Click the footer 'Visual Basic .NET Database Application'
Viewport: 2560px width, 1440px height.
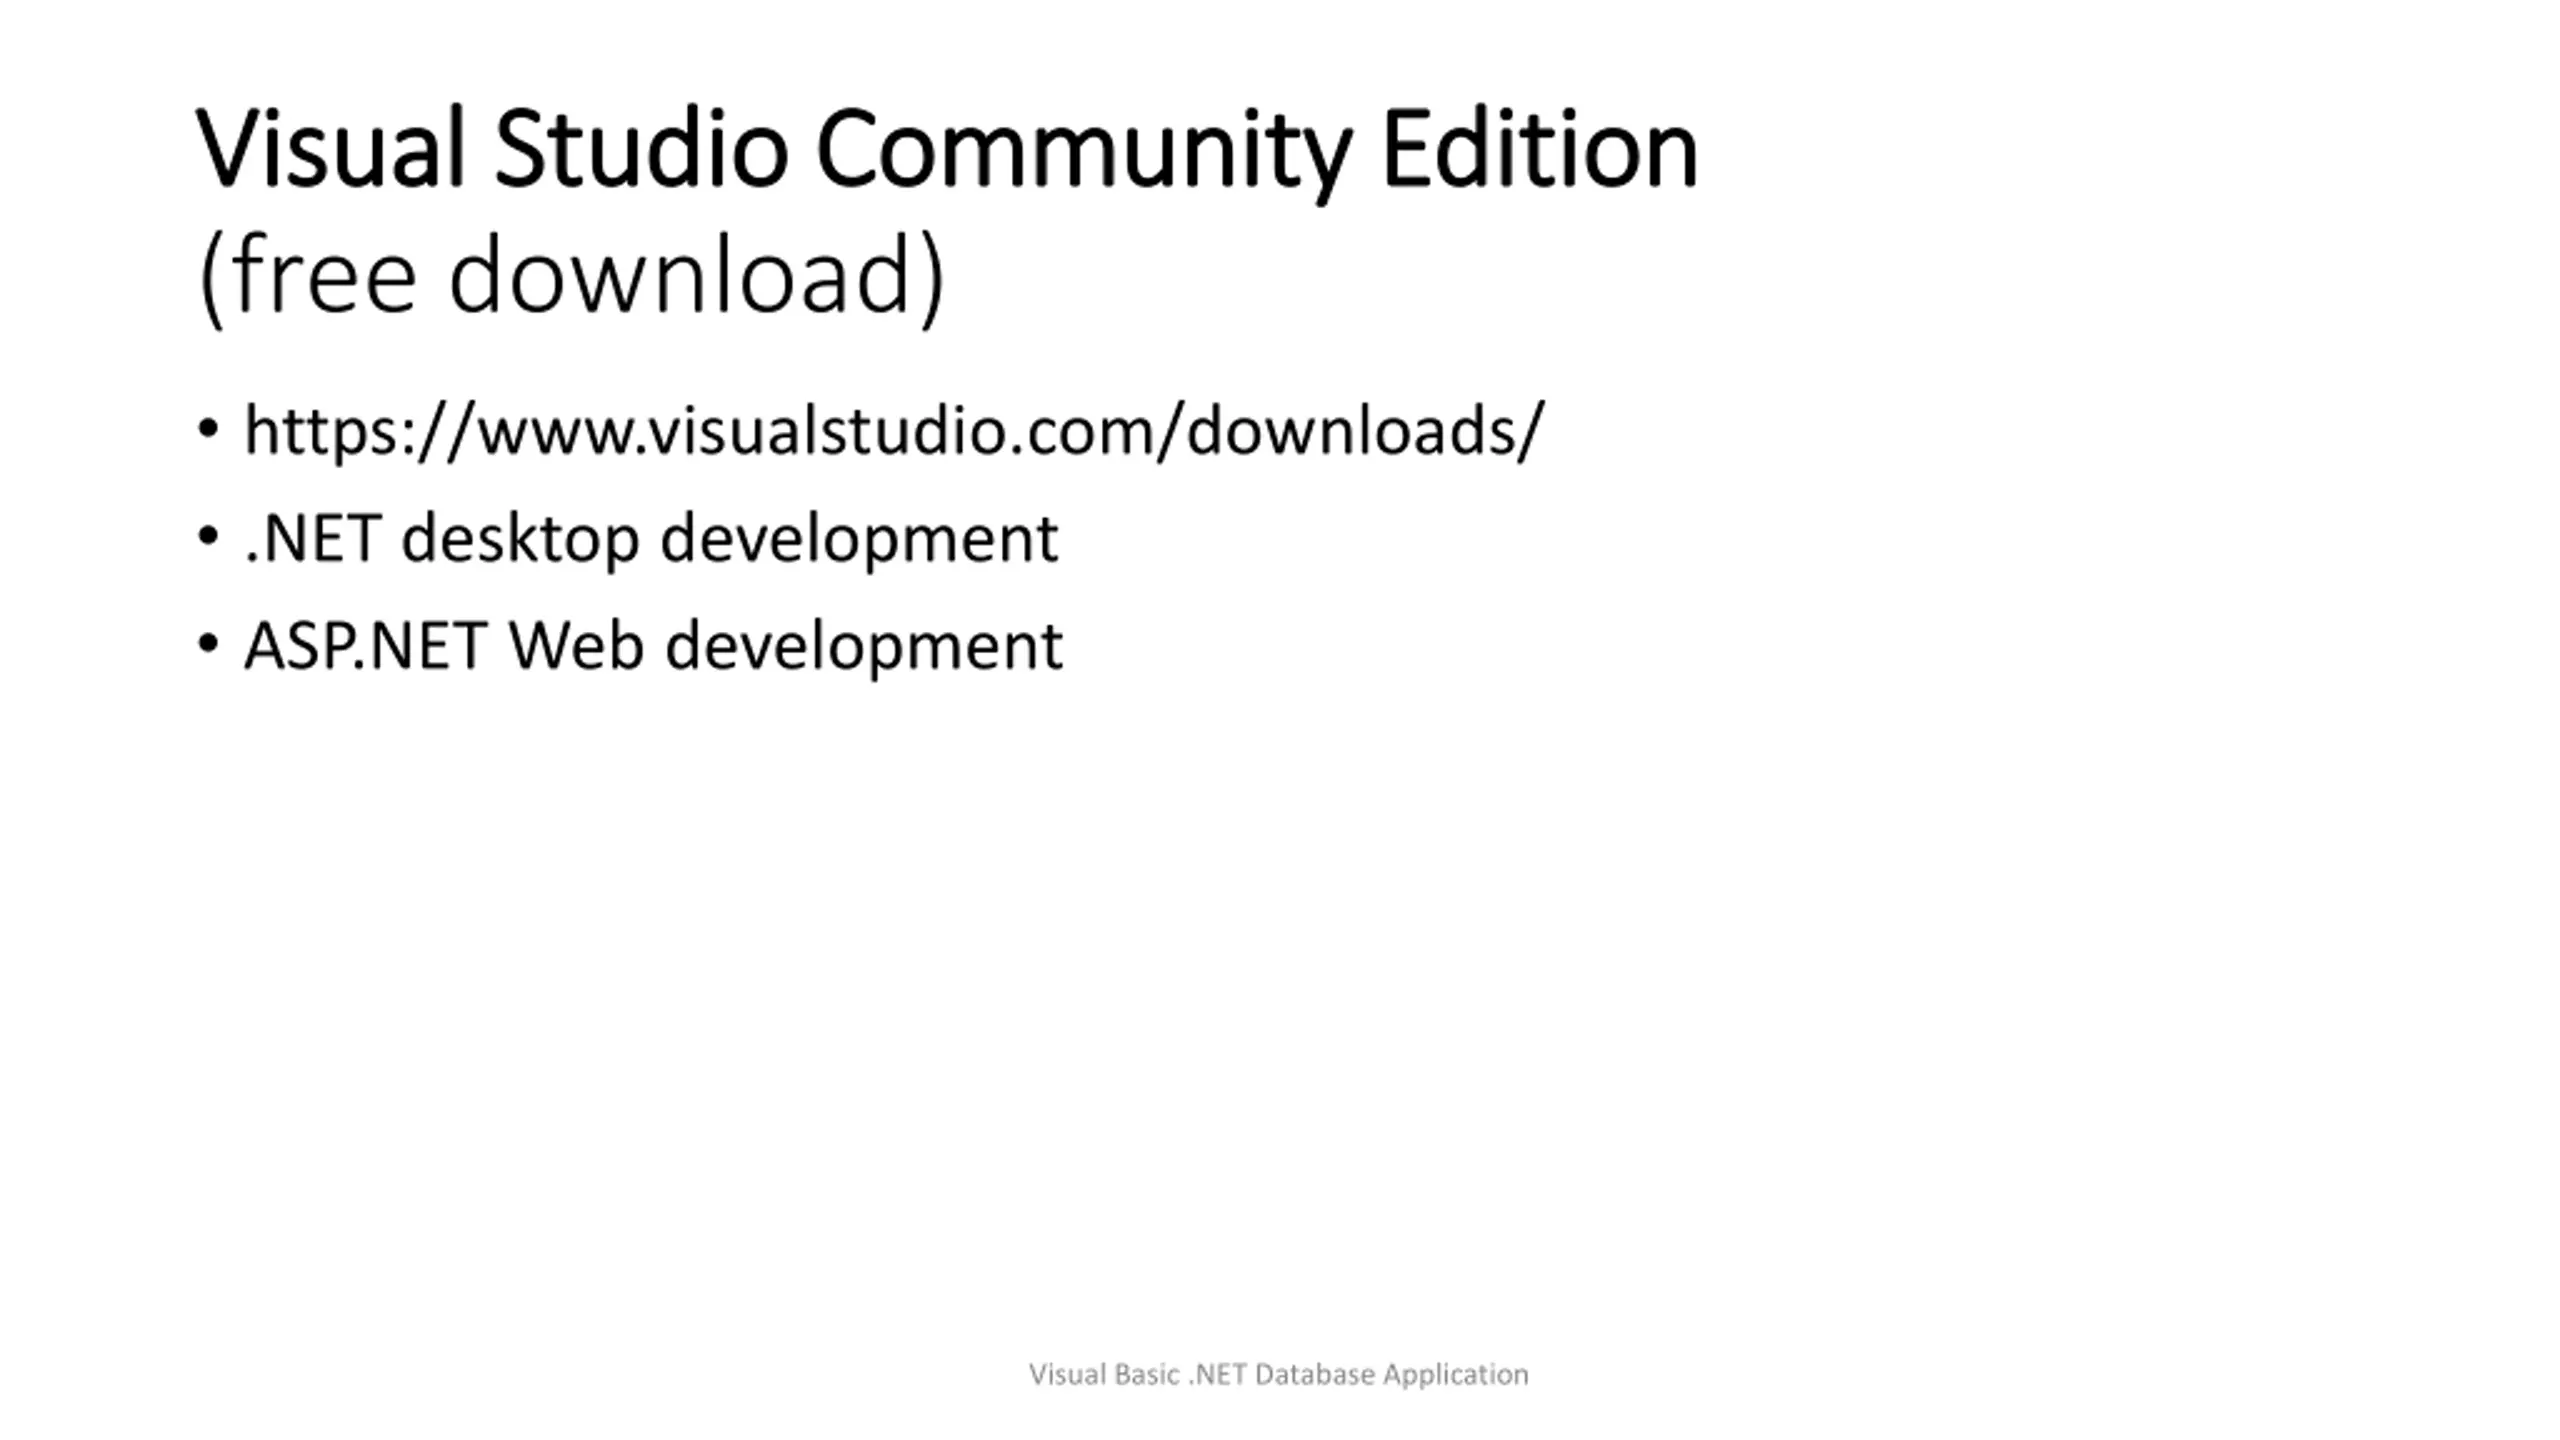pos(1279,1375)
